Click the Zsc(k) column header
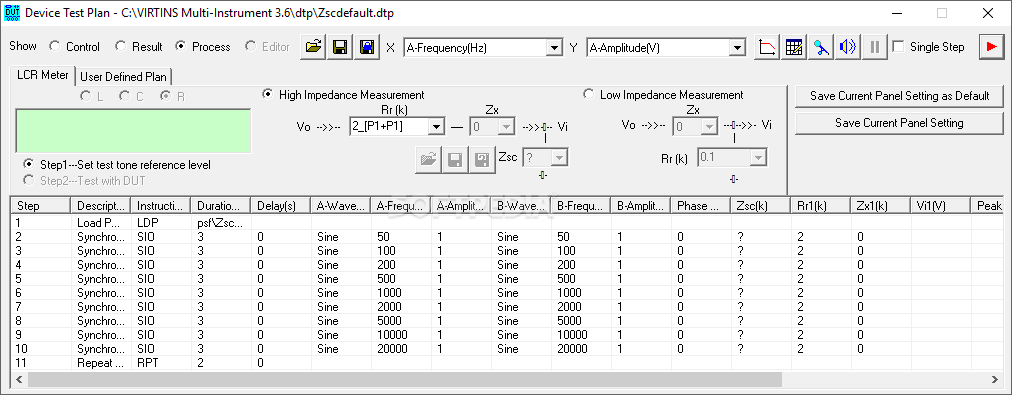Screen dimensions: 1012x395 (x=762, y=206)
